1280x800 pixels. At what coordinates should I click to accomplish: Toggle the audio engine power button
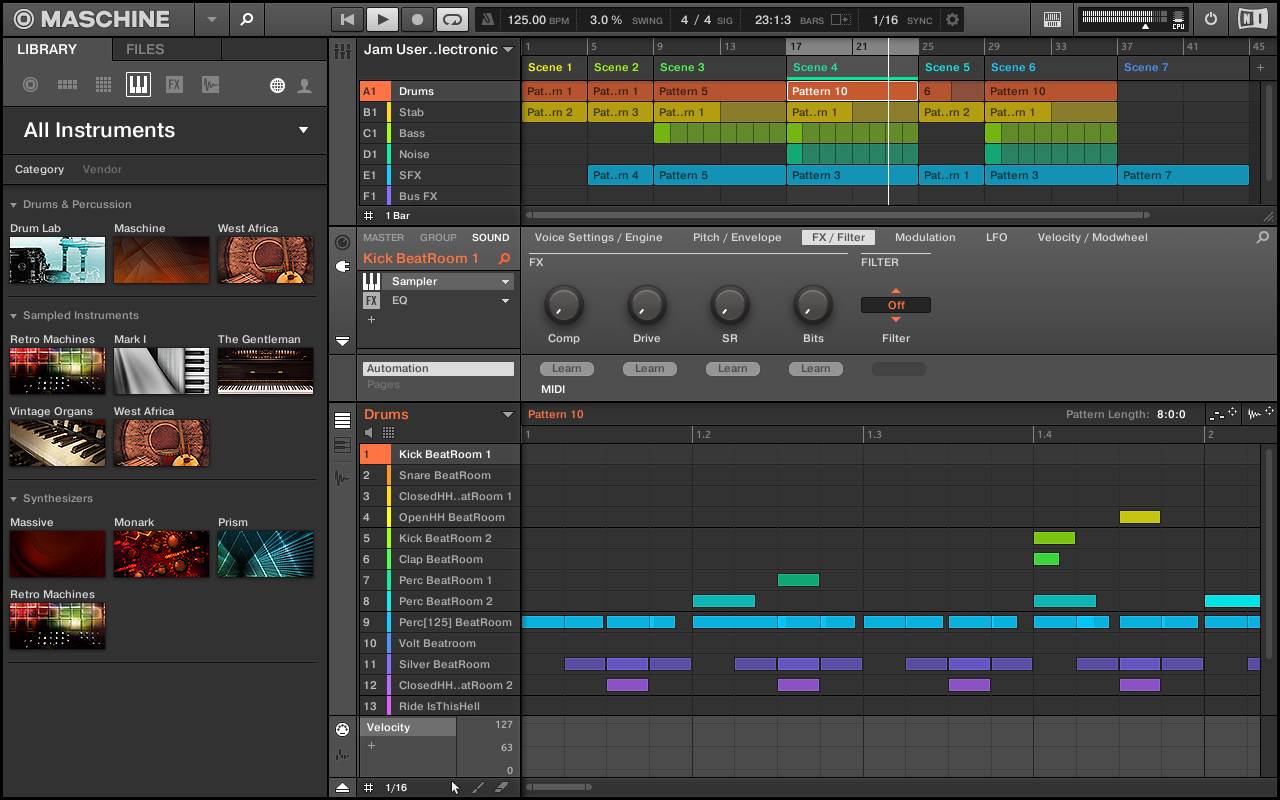tap(1211, 19)
